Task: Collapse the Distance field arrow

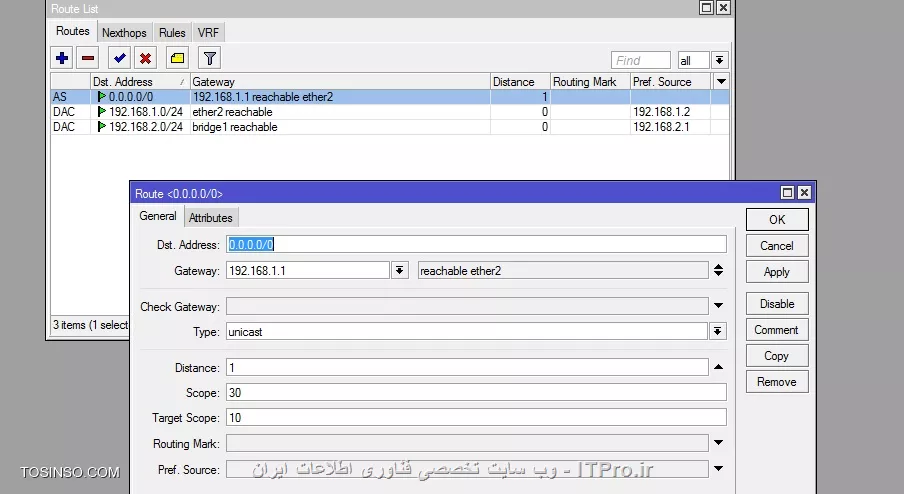Action: [718, 367]
